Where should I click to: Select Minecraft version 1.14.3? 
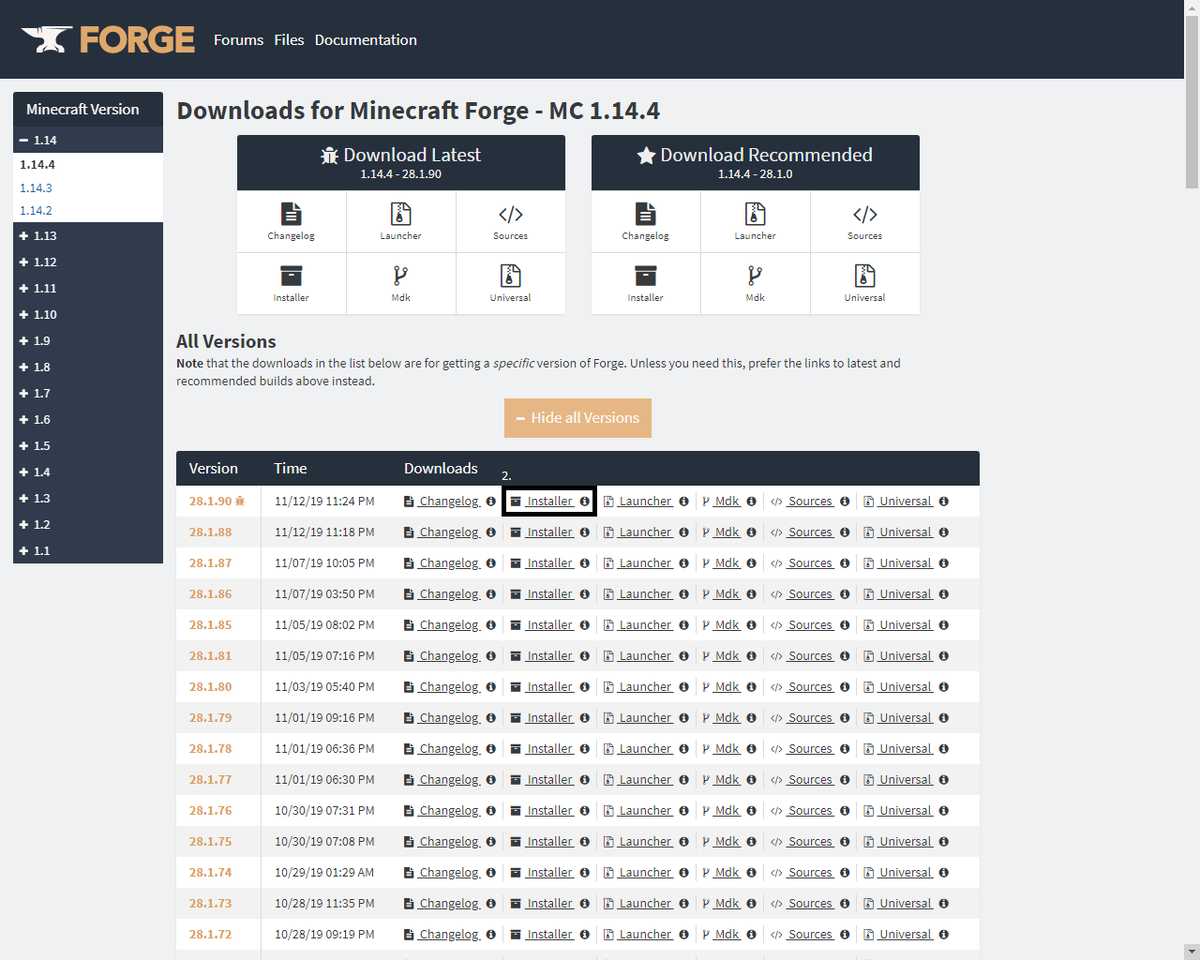[x=36, y=188]
